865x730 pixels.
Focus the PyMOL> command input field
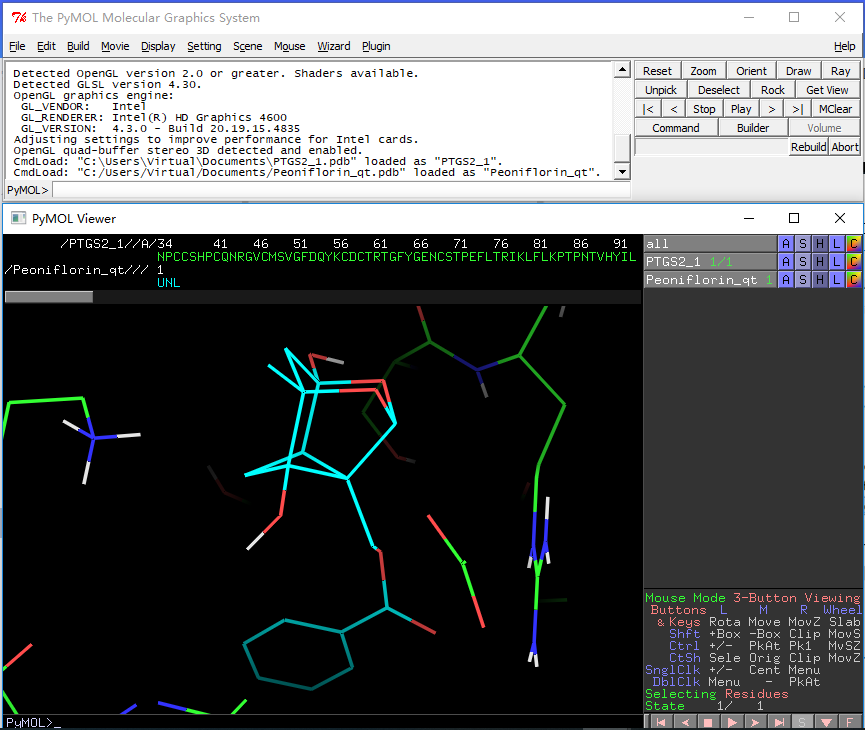tap(341, 190)
